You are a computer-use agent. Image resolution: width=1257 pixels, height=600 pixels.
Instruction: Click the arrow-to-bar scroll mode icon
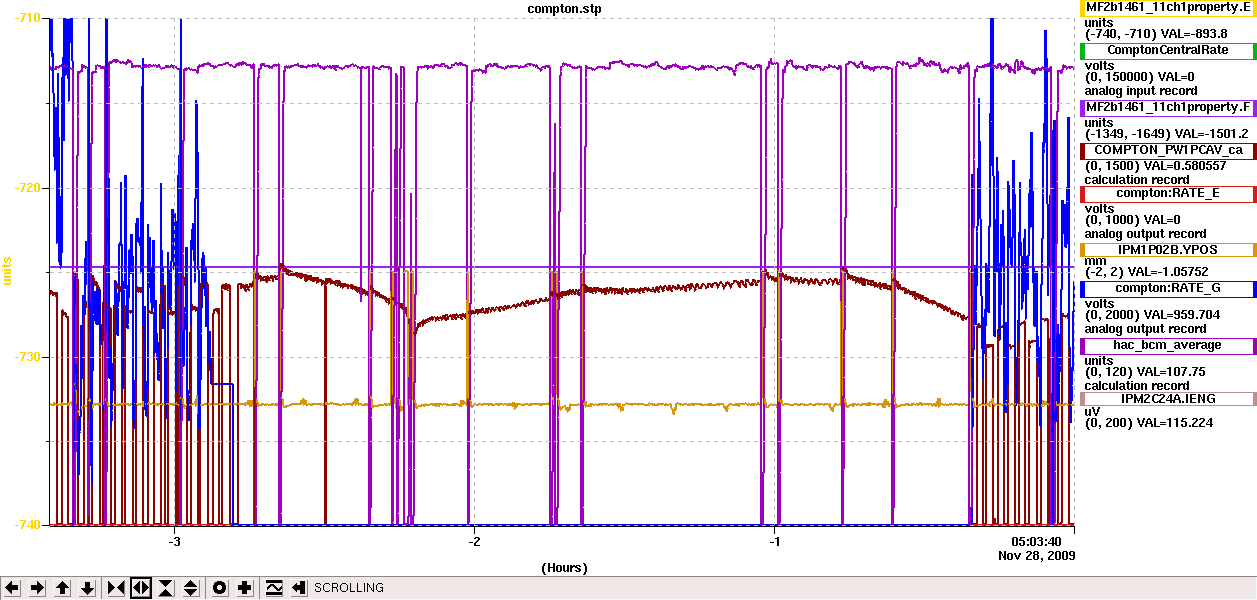[x=299, y=588]
